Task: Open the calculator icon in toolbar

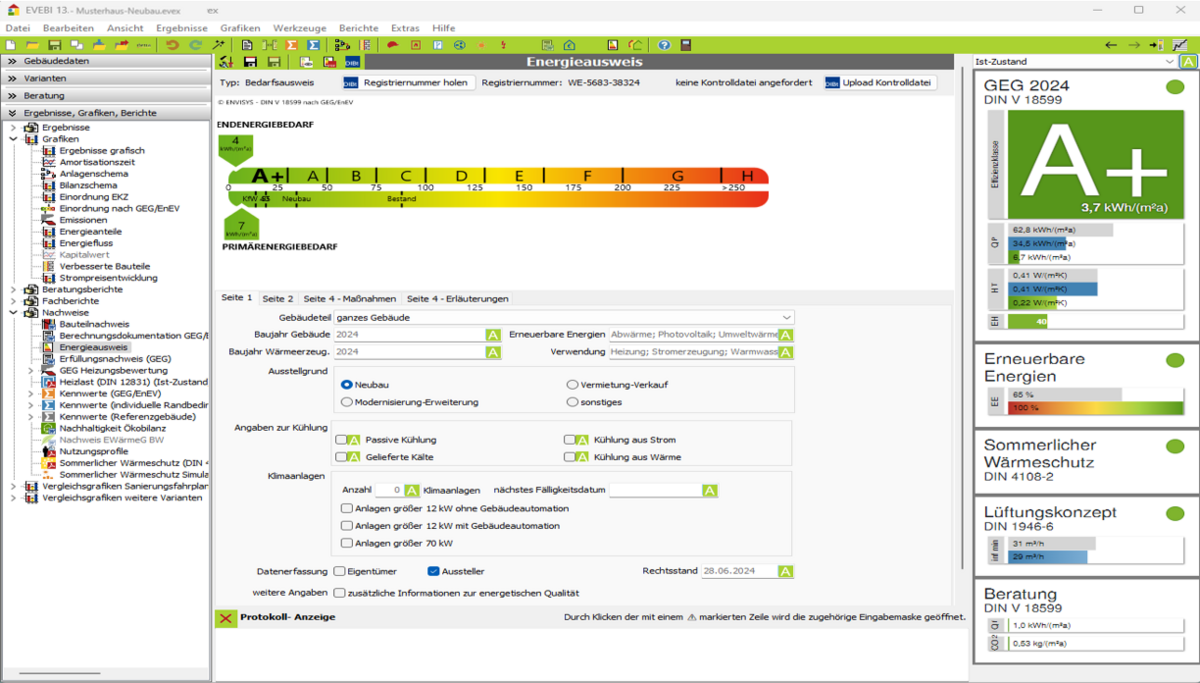Action: click(685, 45)
